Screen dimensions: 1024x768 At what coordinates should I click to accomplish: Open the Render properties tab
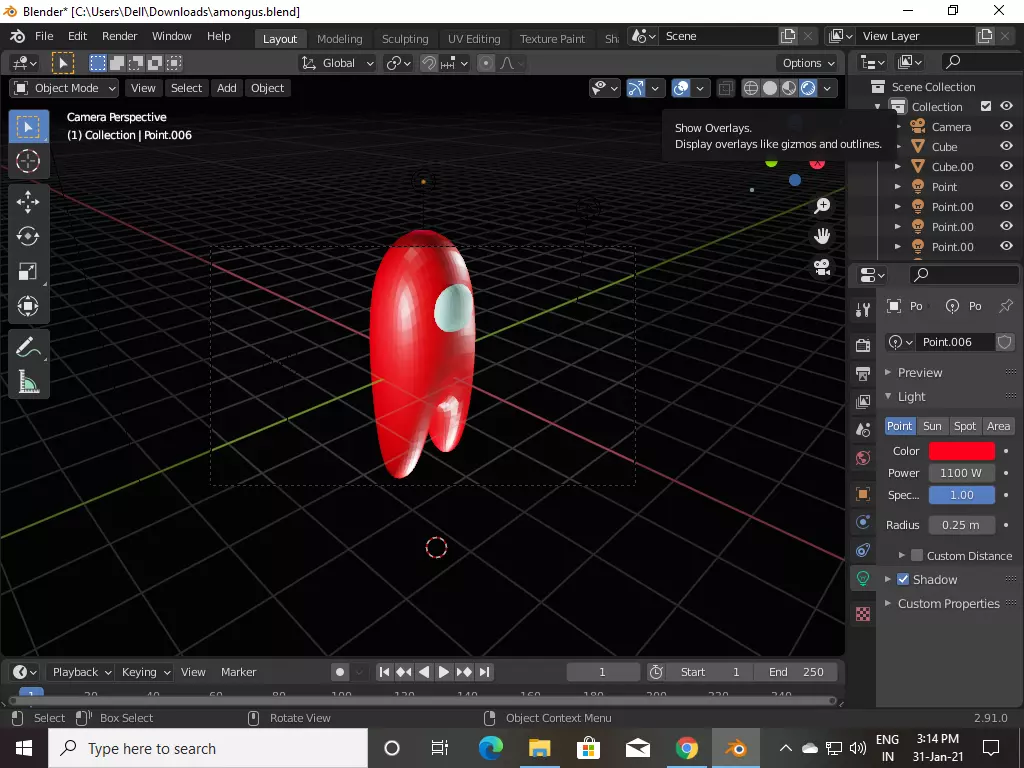click(x=863, y=345)
